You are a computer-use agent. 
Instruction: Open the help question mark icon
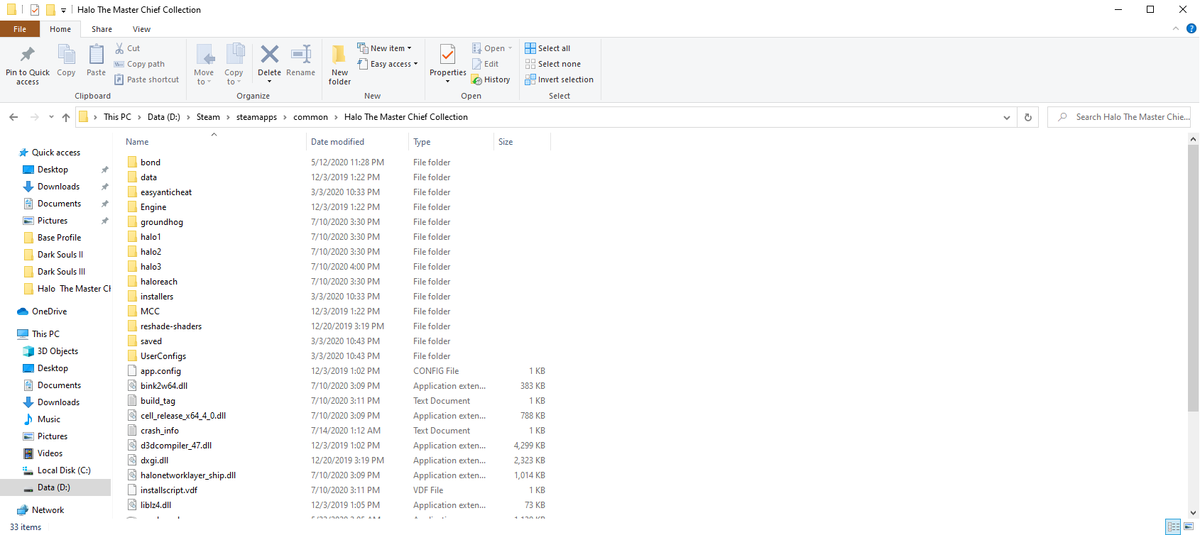(x=1190, y=29)
